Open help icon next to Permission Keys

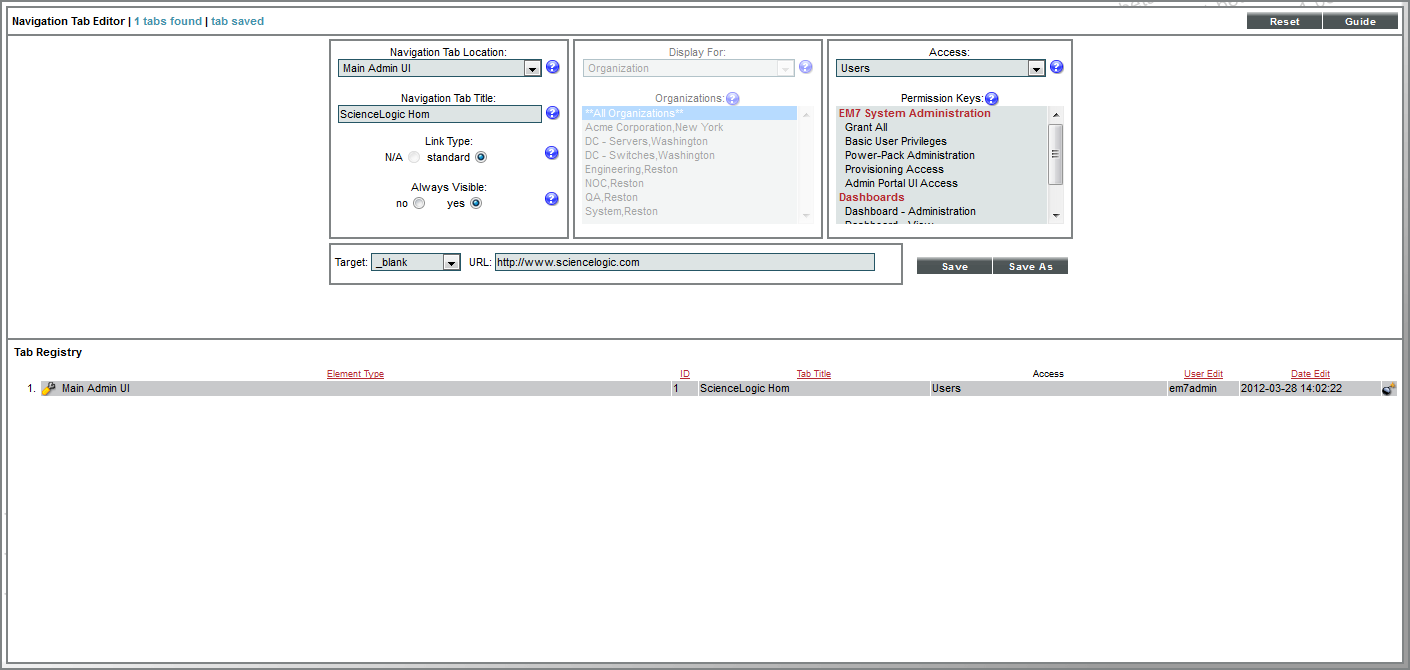pos(991,99)
